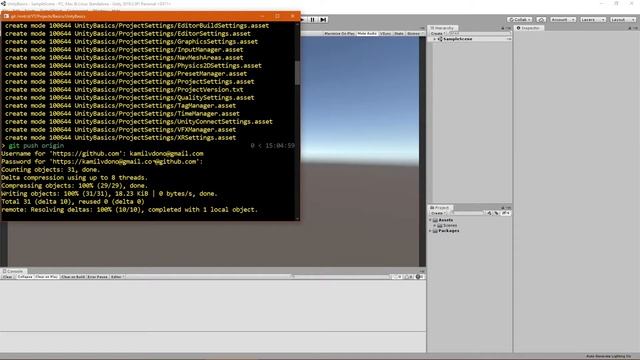
Task: Open Hierarchy Create dropdown
Action: [438, 33]
